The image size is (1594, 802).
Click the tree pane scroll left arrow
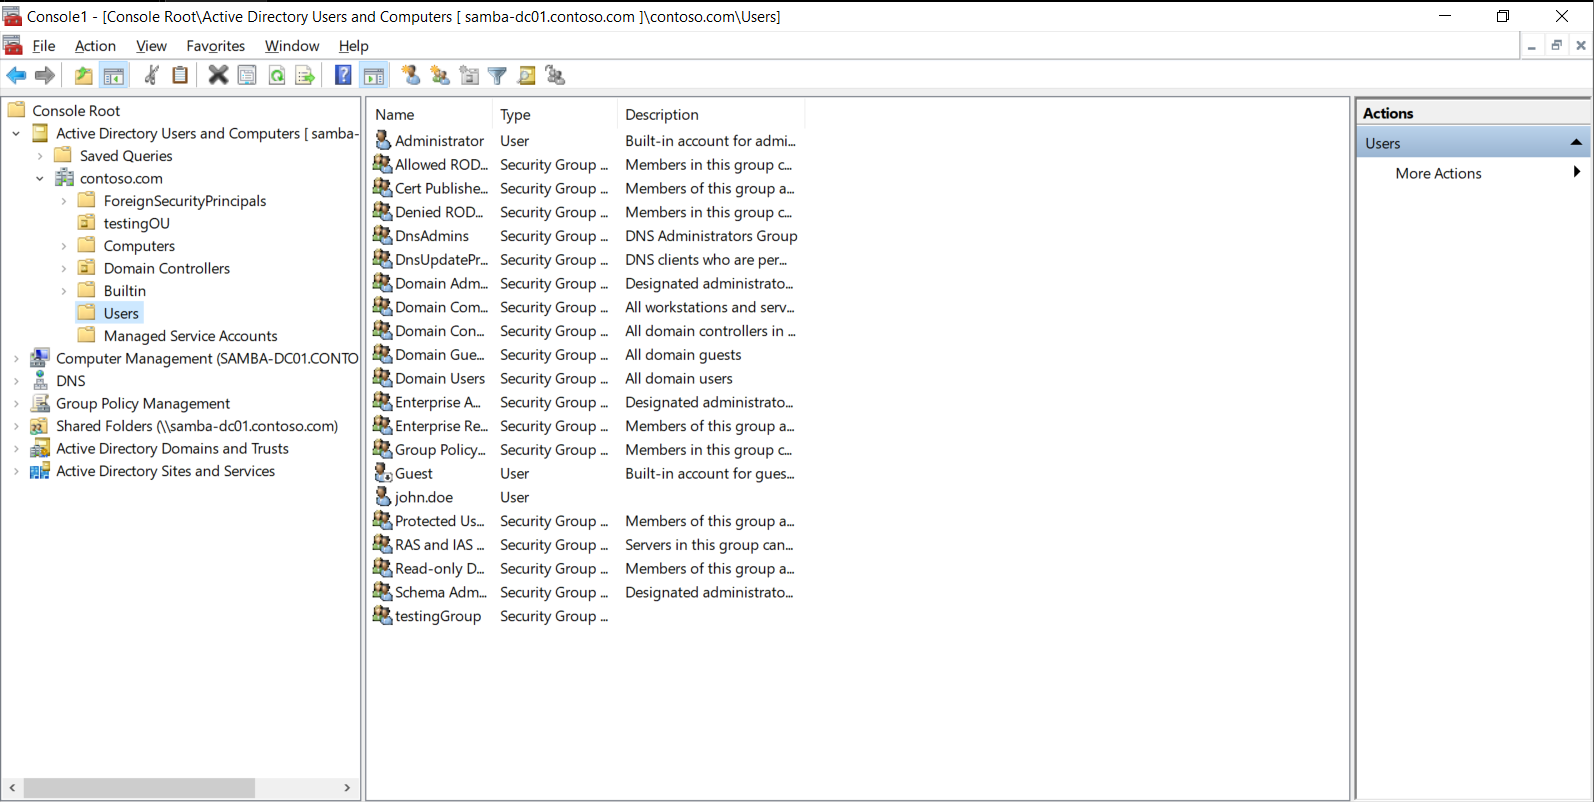pos(12,788)
